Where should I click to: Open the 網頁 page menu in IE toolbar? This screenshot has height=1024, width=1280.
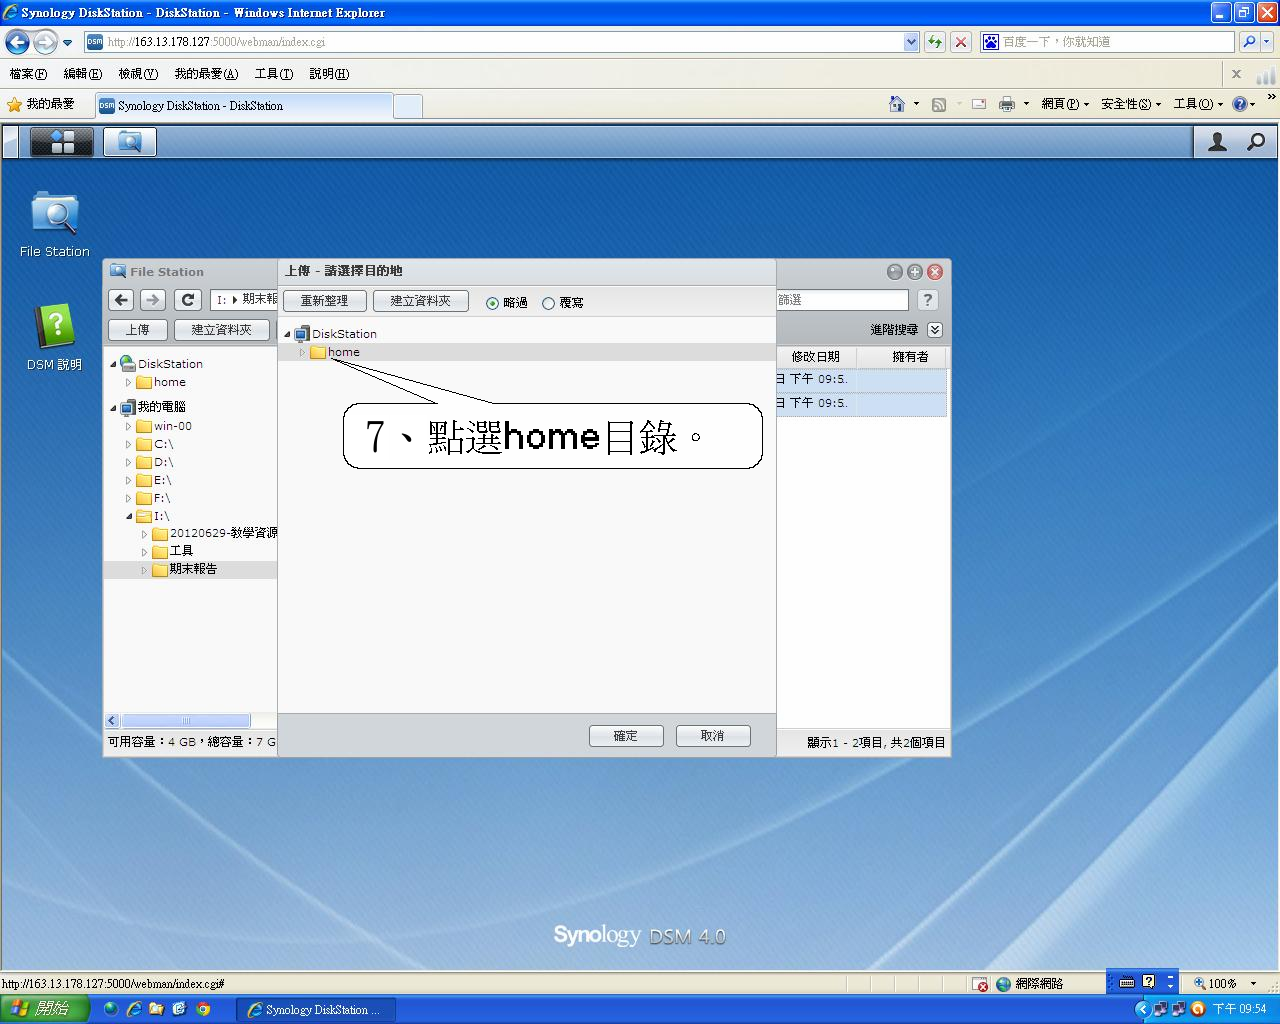pos(1065,104)
